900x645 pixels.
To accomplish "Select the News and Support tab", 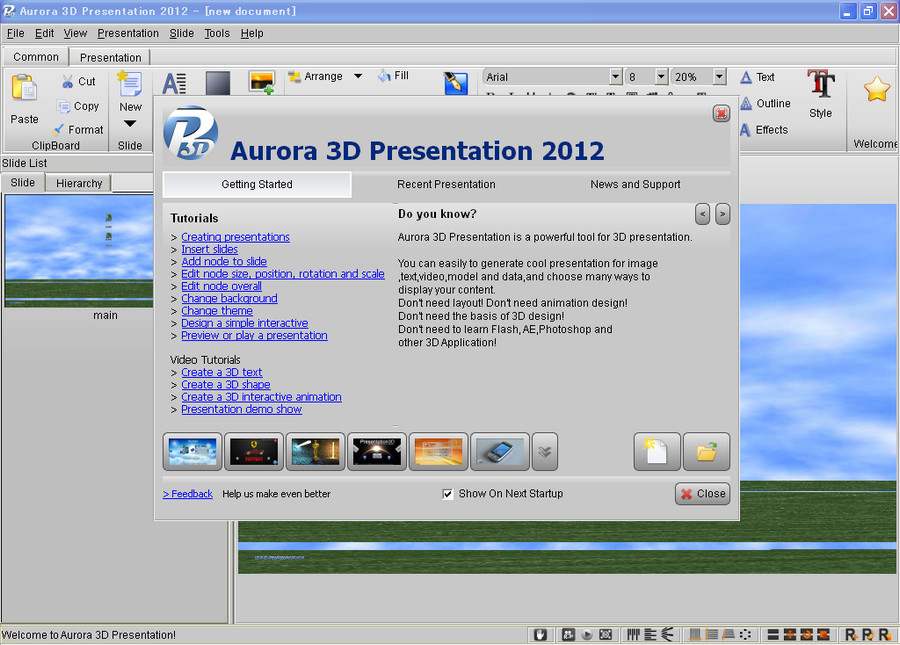I will point(635,184).
